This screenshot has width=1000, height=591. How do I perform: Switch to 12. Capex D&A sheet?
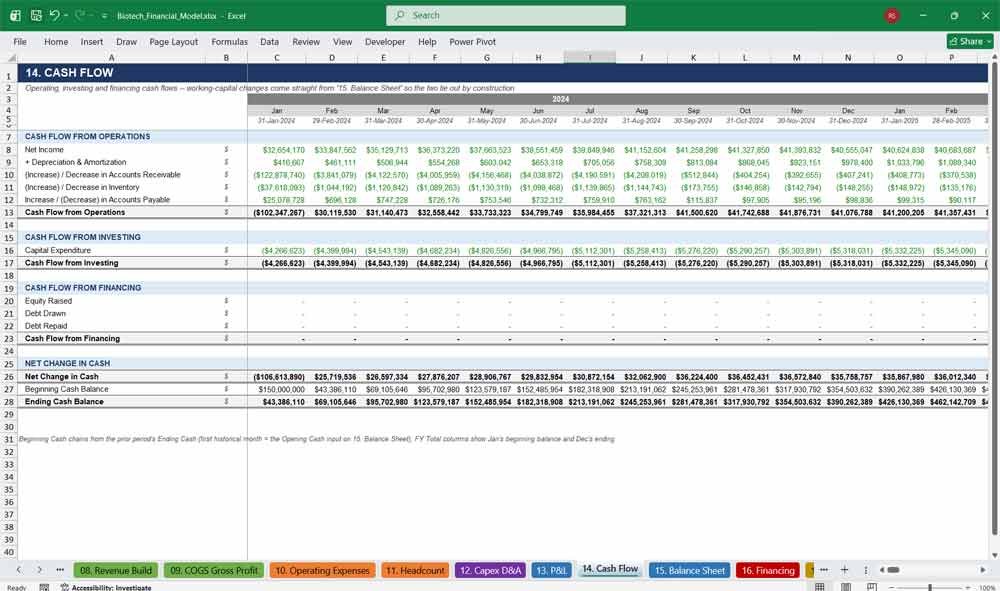[x=490, y=570]
